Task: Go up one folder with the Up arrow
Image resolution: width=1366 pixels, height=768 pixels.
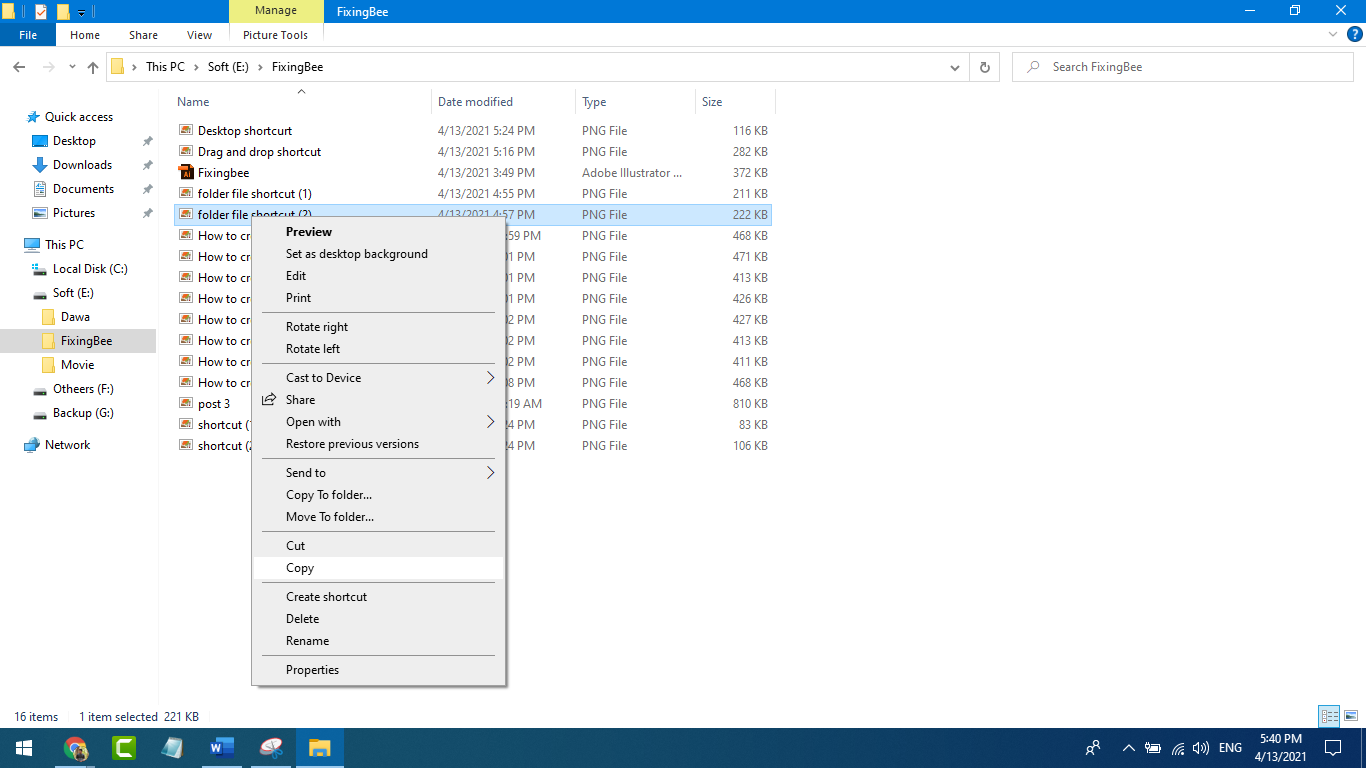Action: (x=93, y=67)
